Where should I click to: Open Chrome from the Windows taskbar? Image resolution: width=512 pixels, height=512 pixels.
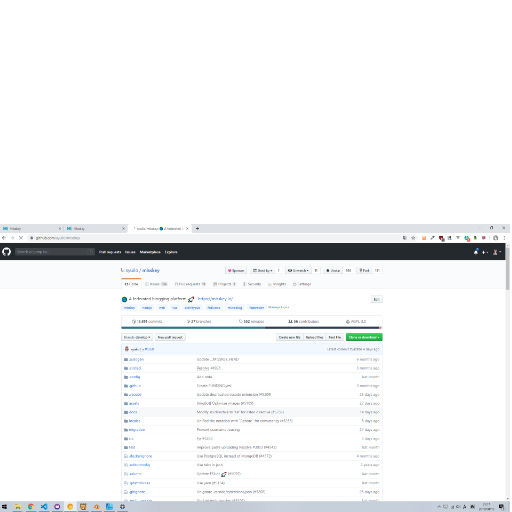coord(31,507)
